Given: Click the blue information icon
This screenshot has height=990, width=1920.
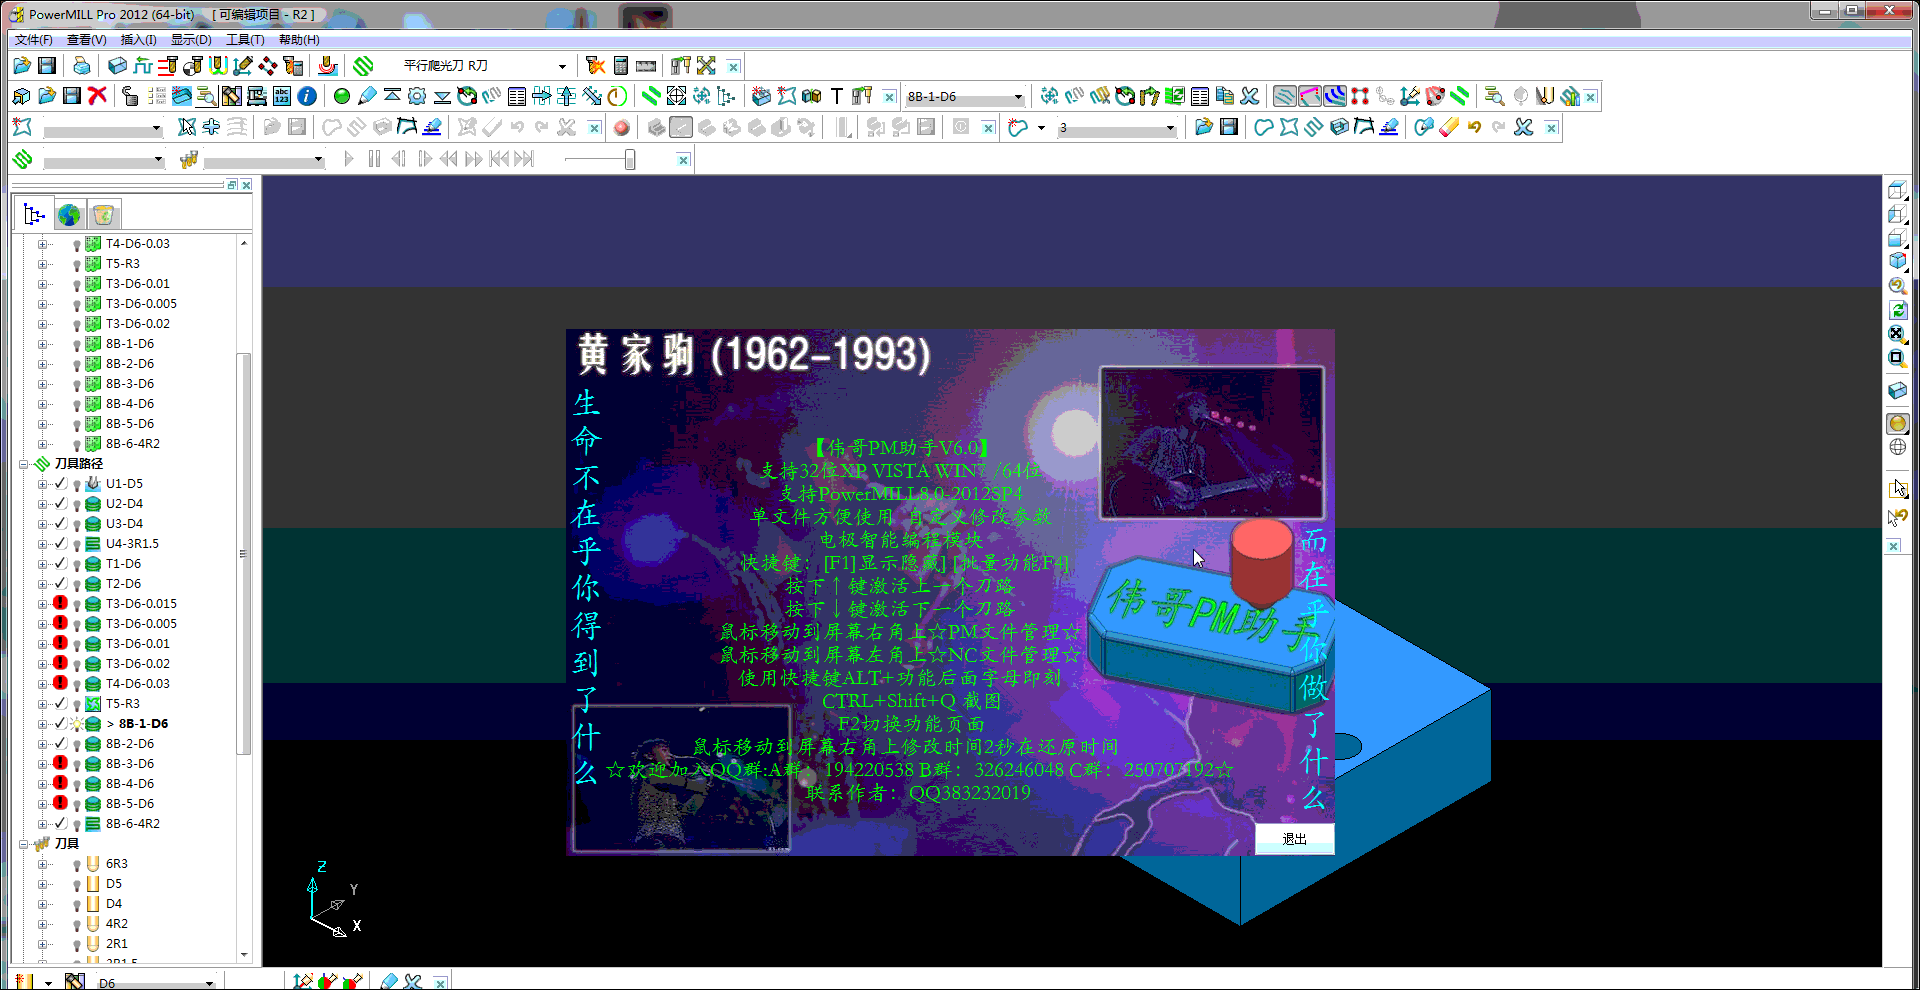Looking at the screenshot, I should [x=307, y=96].
